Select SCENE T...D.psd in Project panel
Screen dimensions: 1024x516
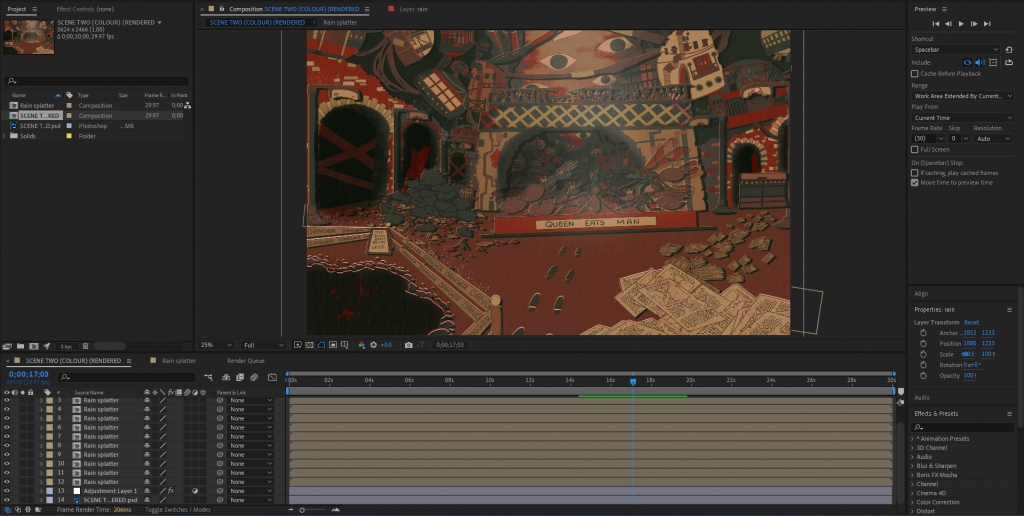click(40, 125)
